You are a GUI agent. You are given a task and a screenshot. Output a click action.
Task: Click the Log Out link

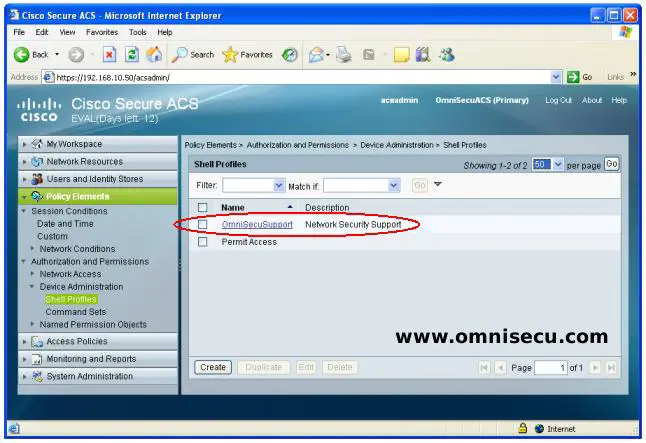click(x=558, y=100)
